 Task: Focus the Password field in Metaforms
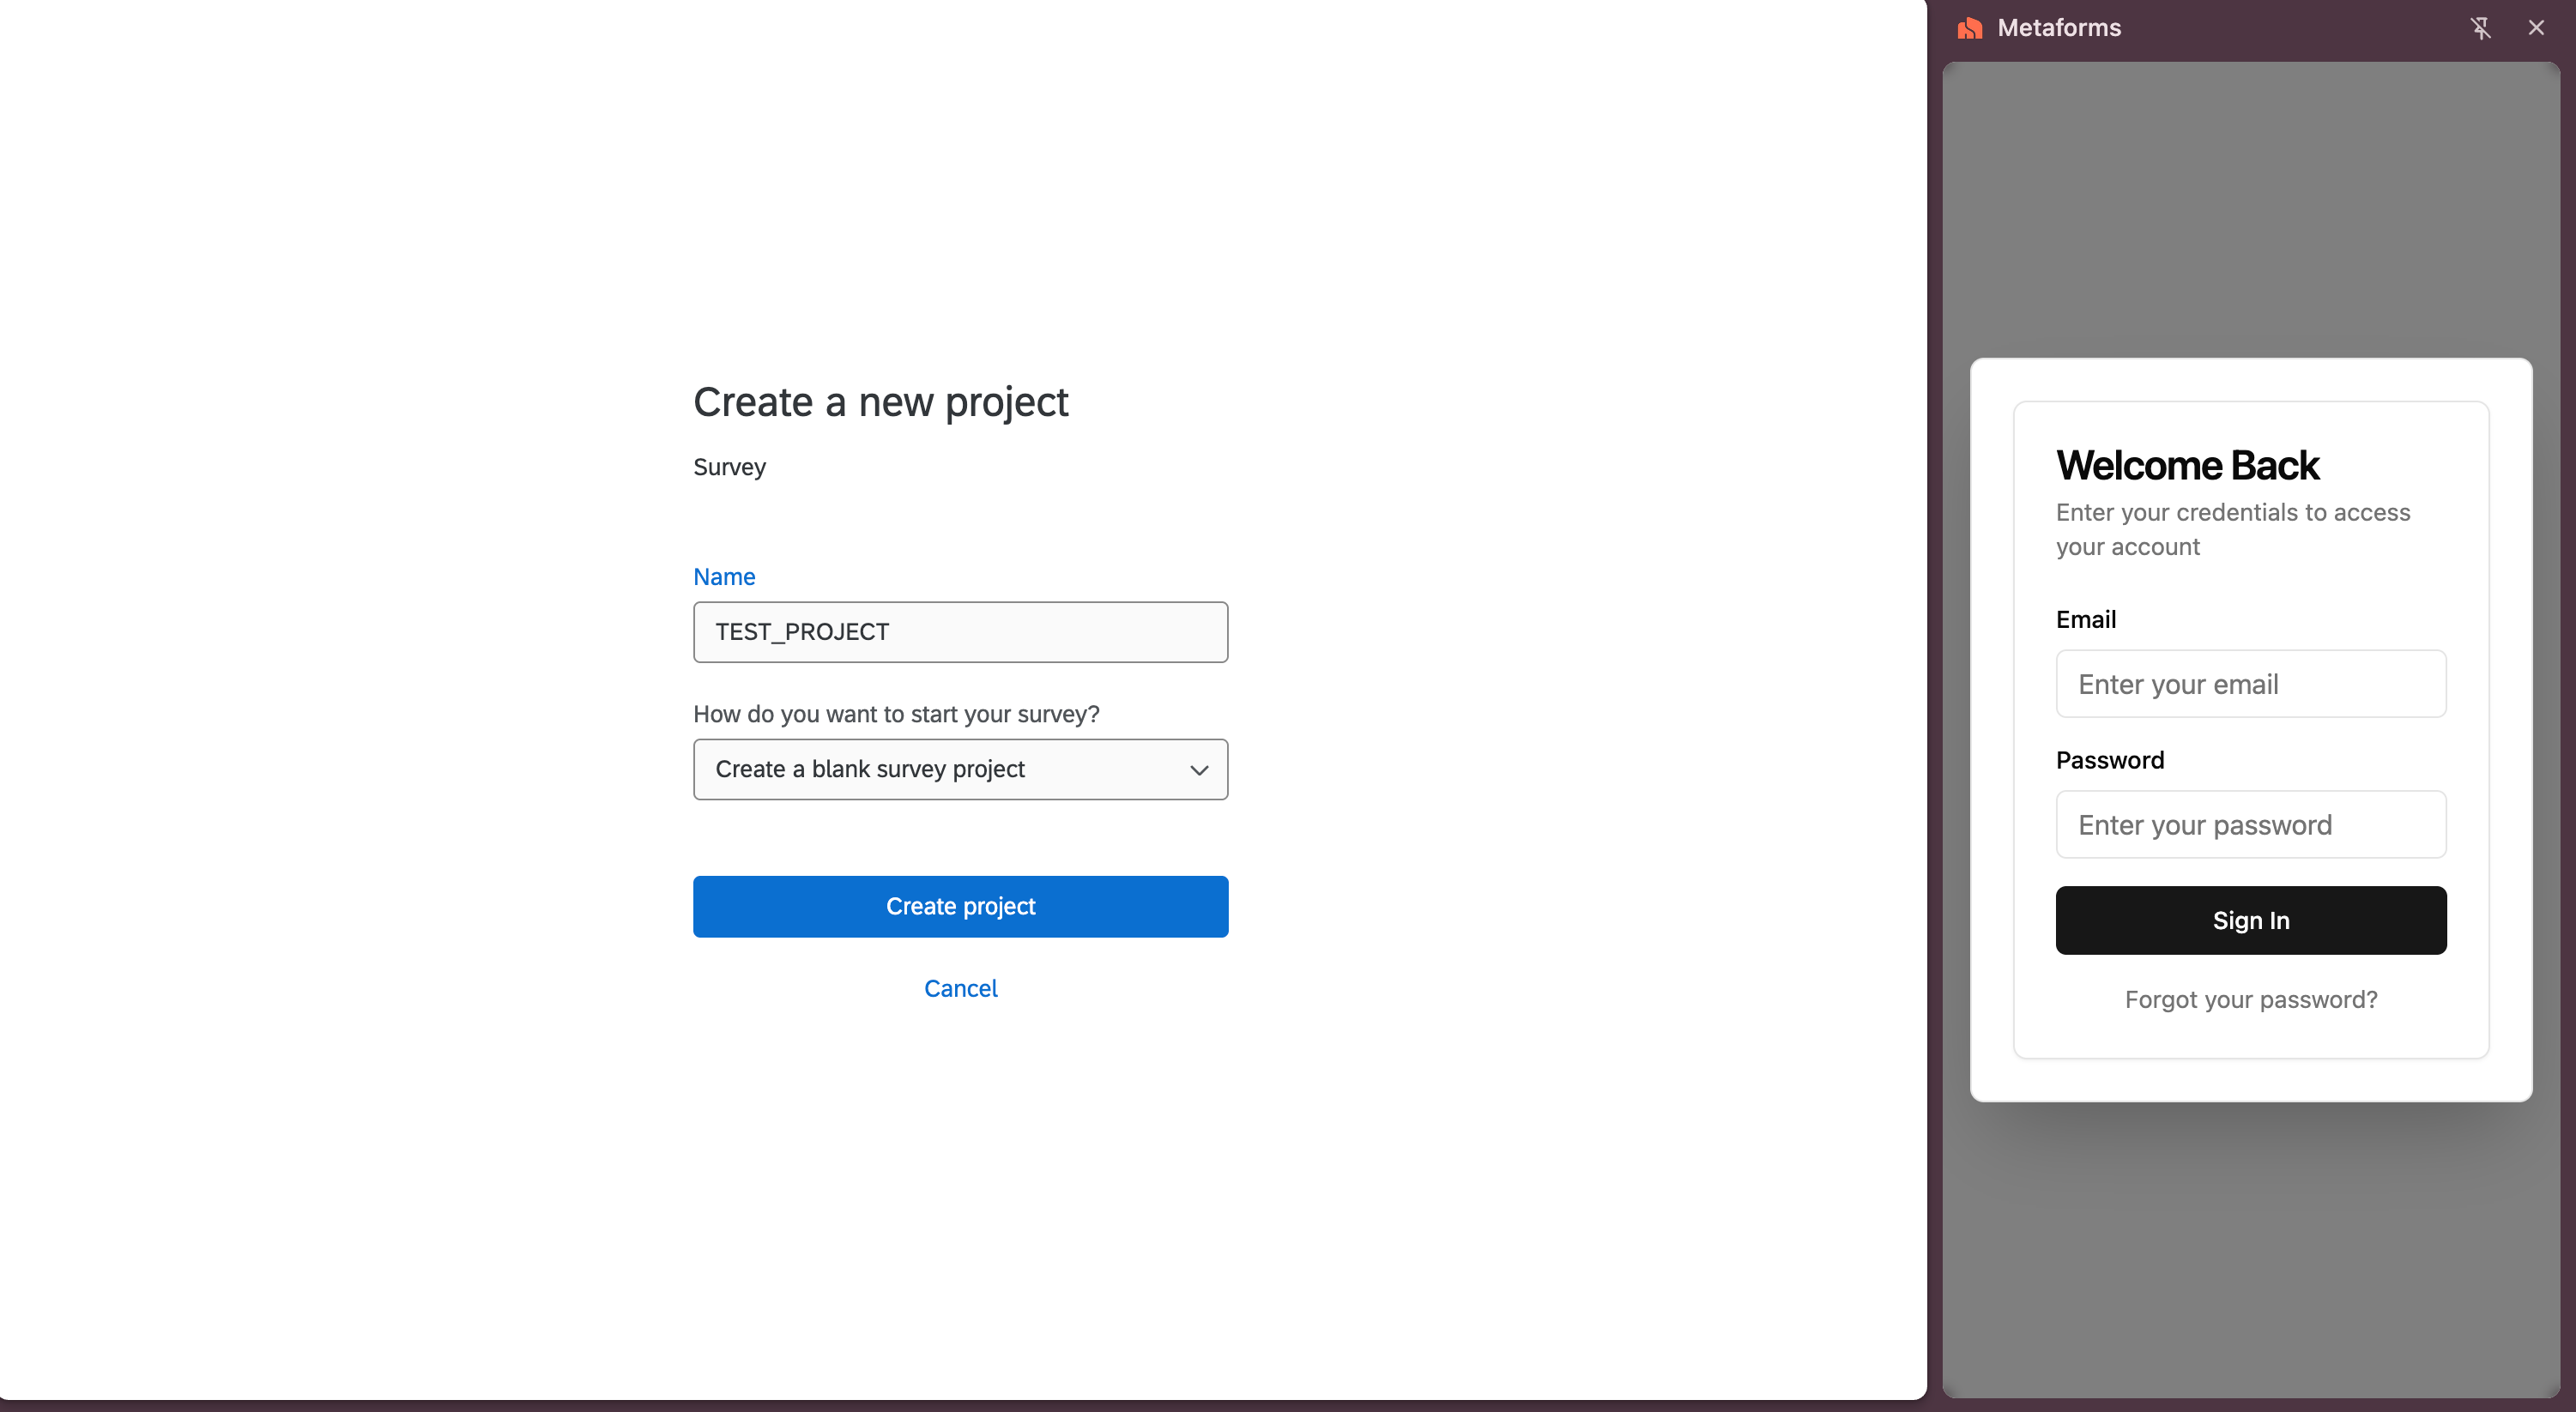(x=2251, y=825)
